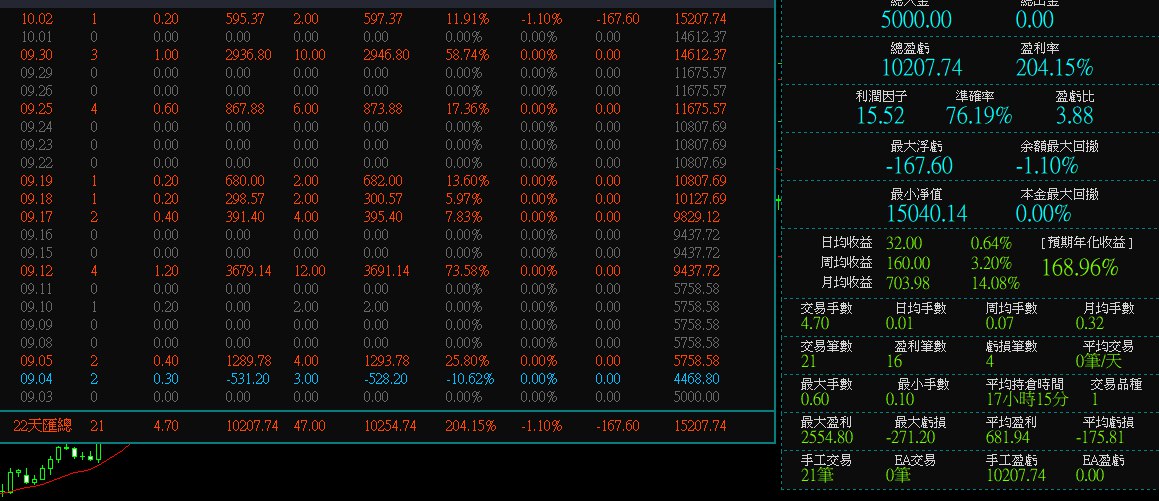This screenshot has height=501, width=1159.
Task: Select the 25.80% percentage cell
Action: pyautogui.click(x=467, y=361)
